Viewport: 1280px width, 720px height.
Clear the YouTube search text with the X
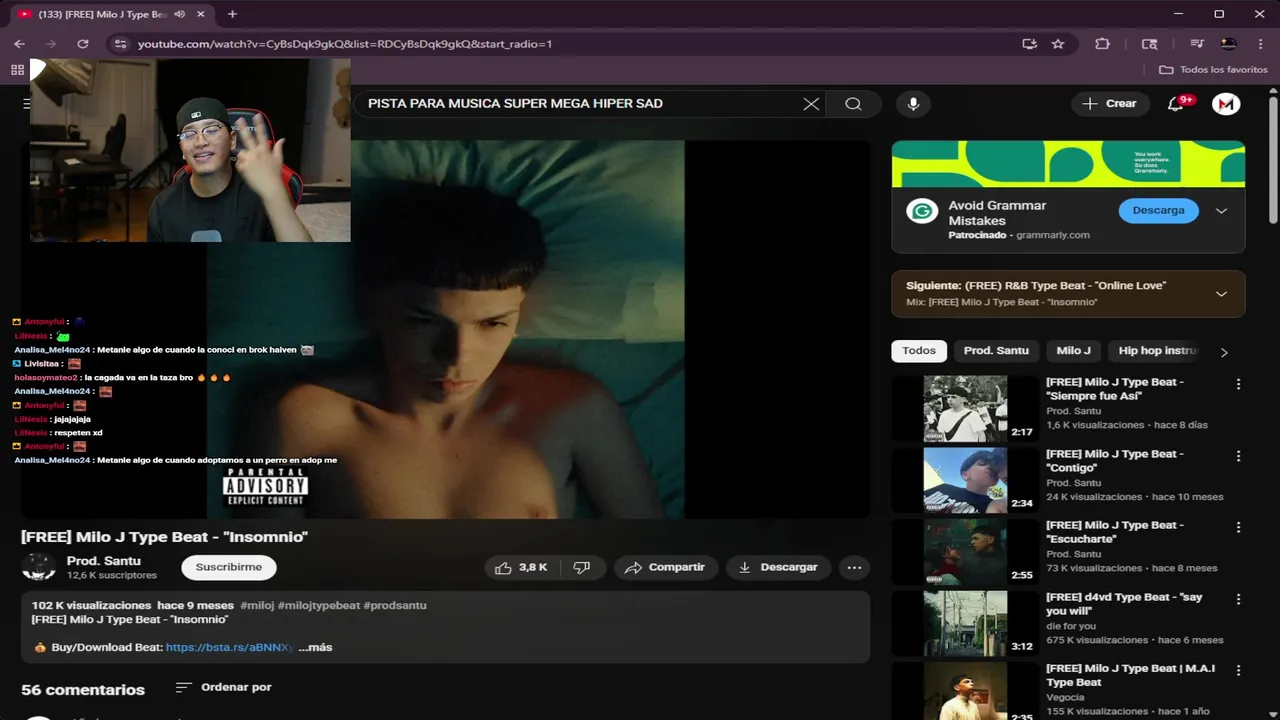(x=811, y=104)
